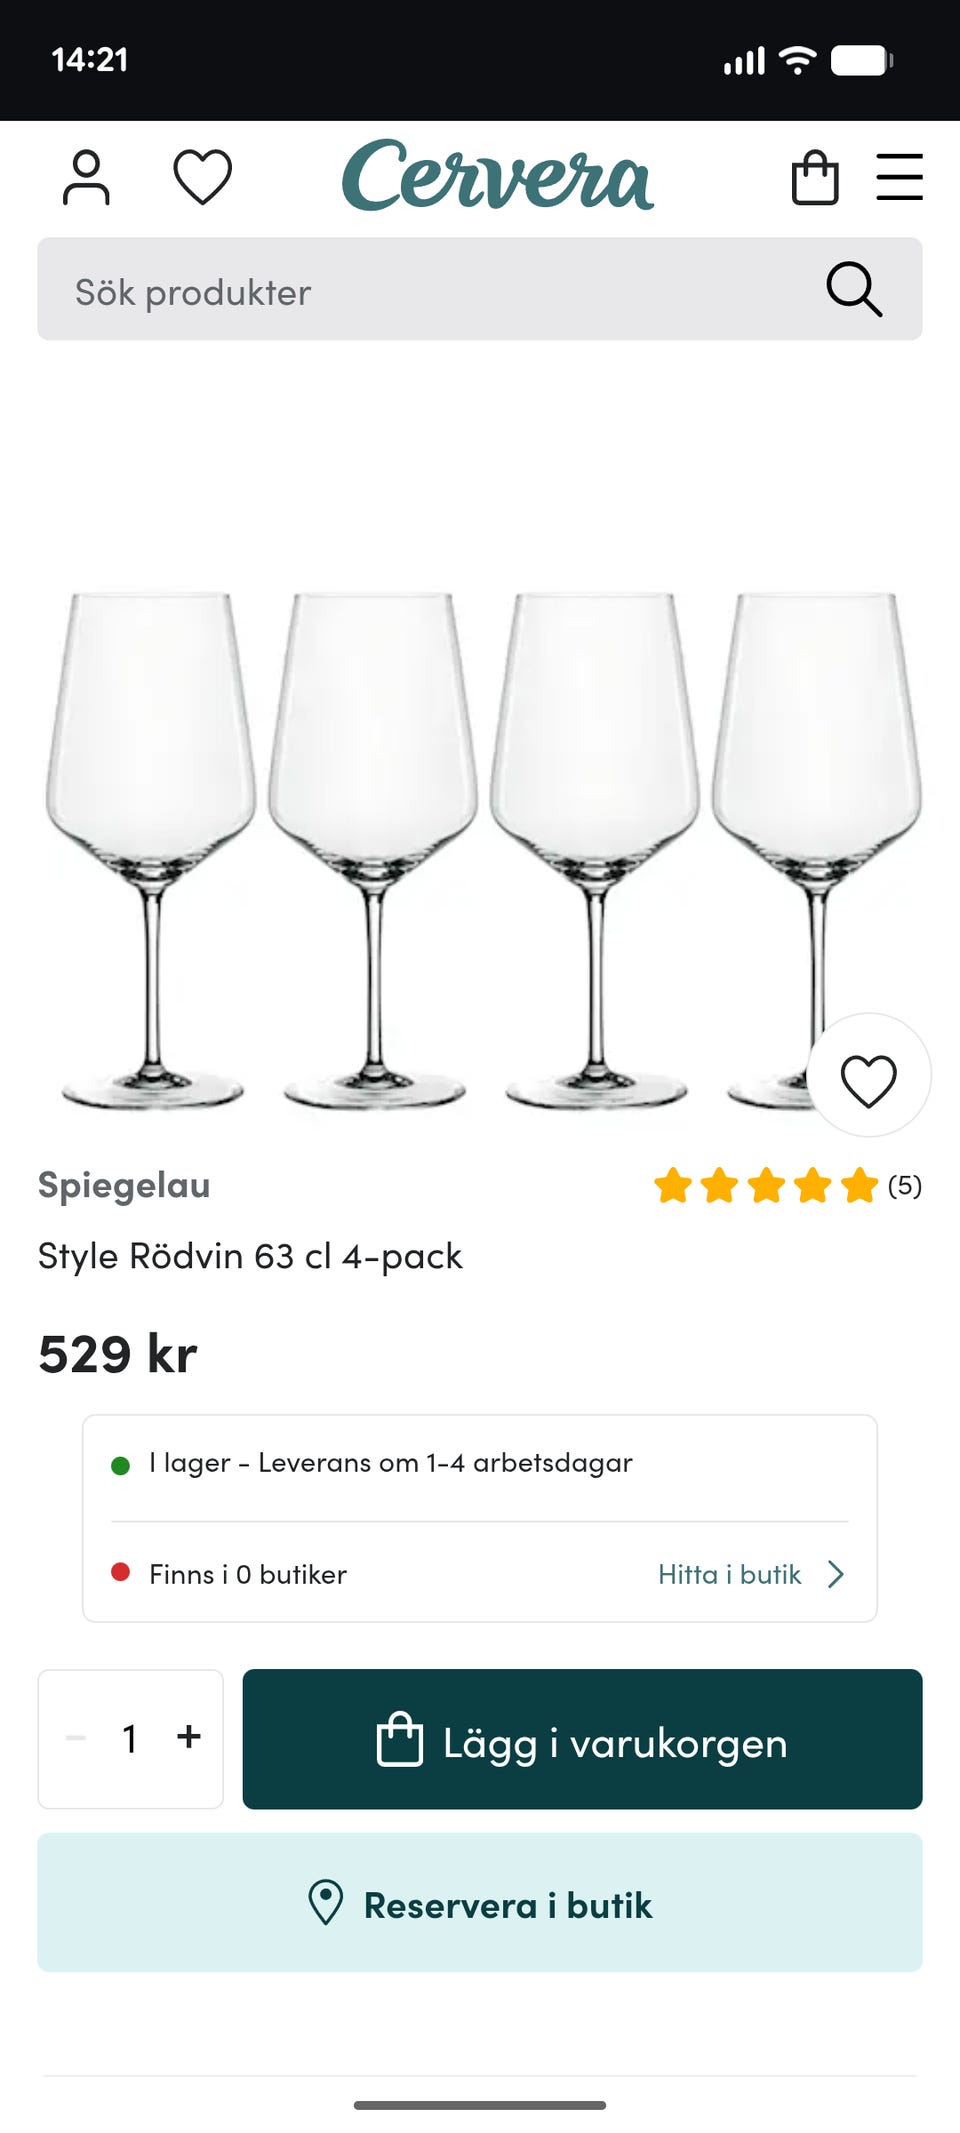Viewport: 960px width, 2133px height.
Task: Tap the Sök produkter search field
Action: [400, 289]
